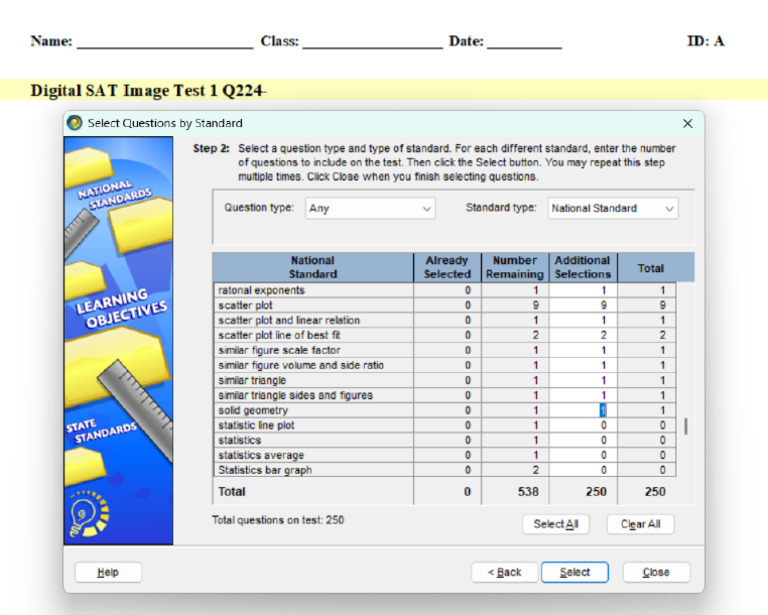768x615 pixels.
Task: Click the Number Remaining column header
Action: [515, 267]
